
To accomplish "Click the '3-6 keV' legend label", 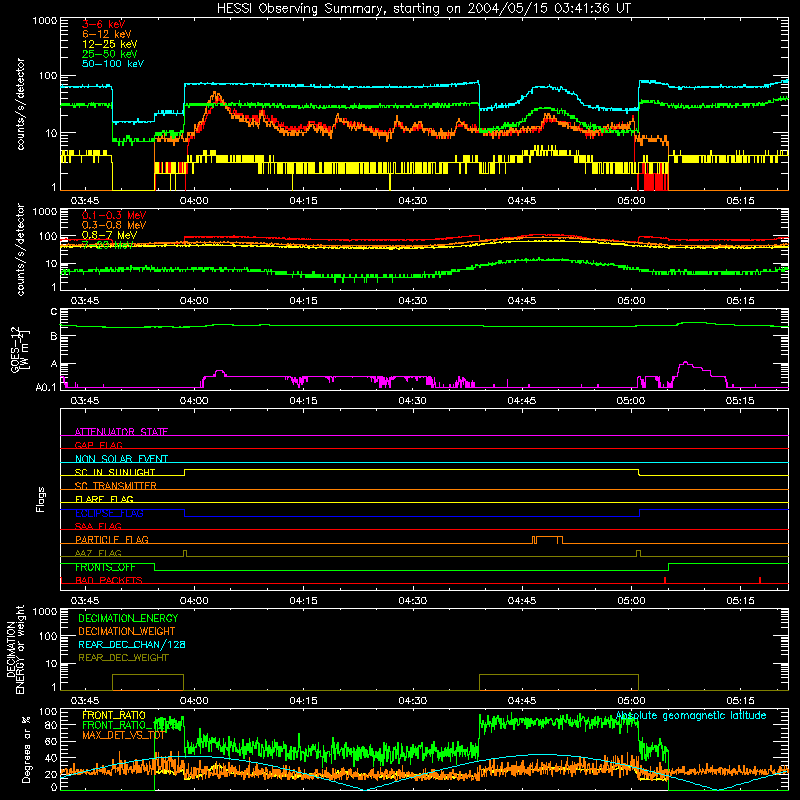I will (103, 24).
